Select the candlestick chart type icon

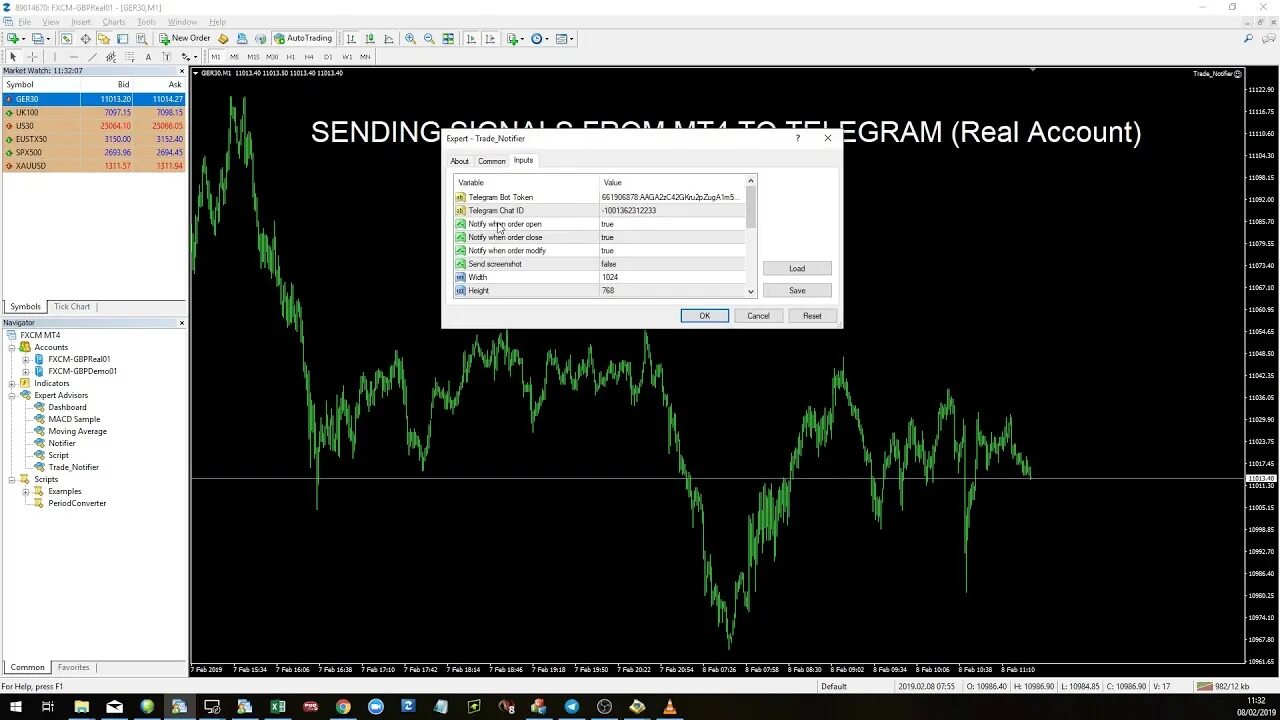(370, 38)
